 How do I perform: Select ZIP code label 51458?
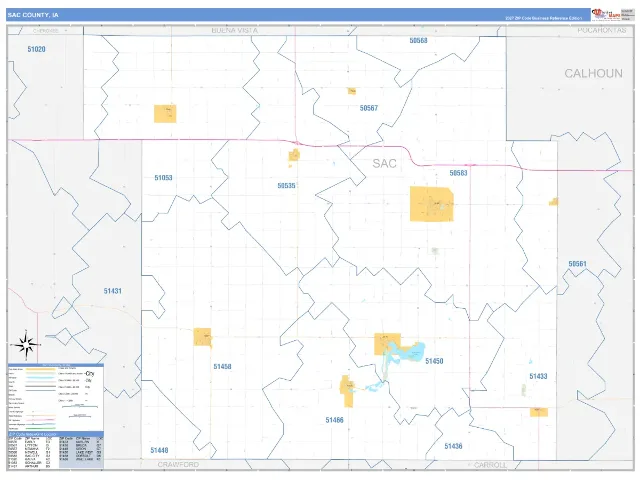click(x=222, y=367)
